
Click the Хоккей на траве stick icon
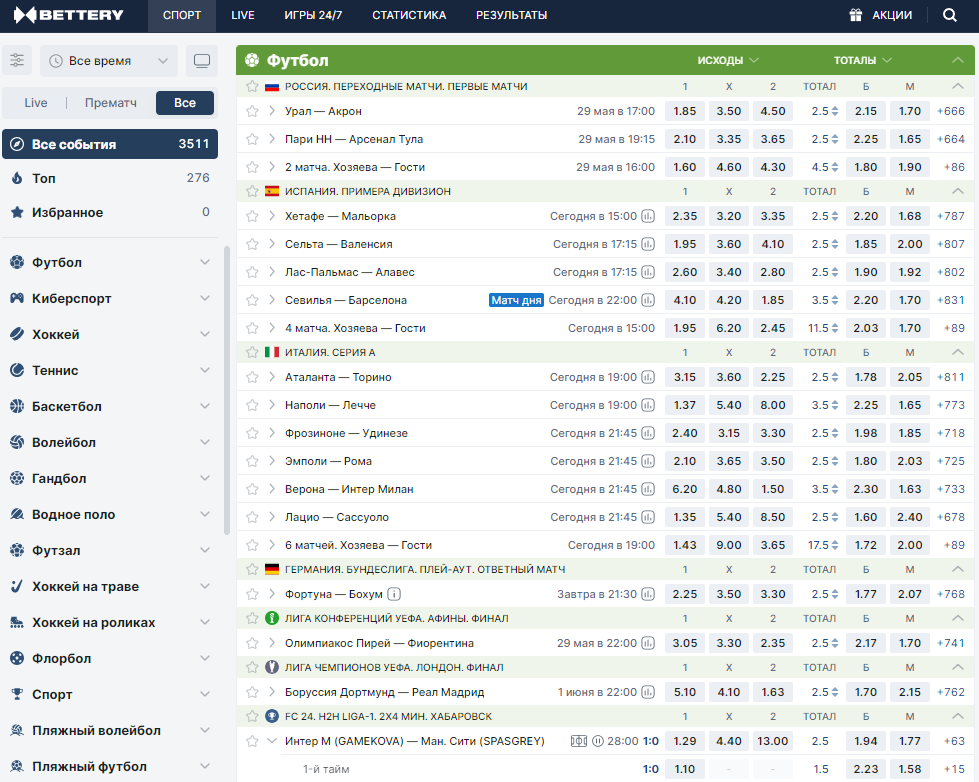[x=17, y=586]
